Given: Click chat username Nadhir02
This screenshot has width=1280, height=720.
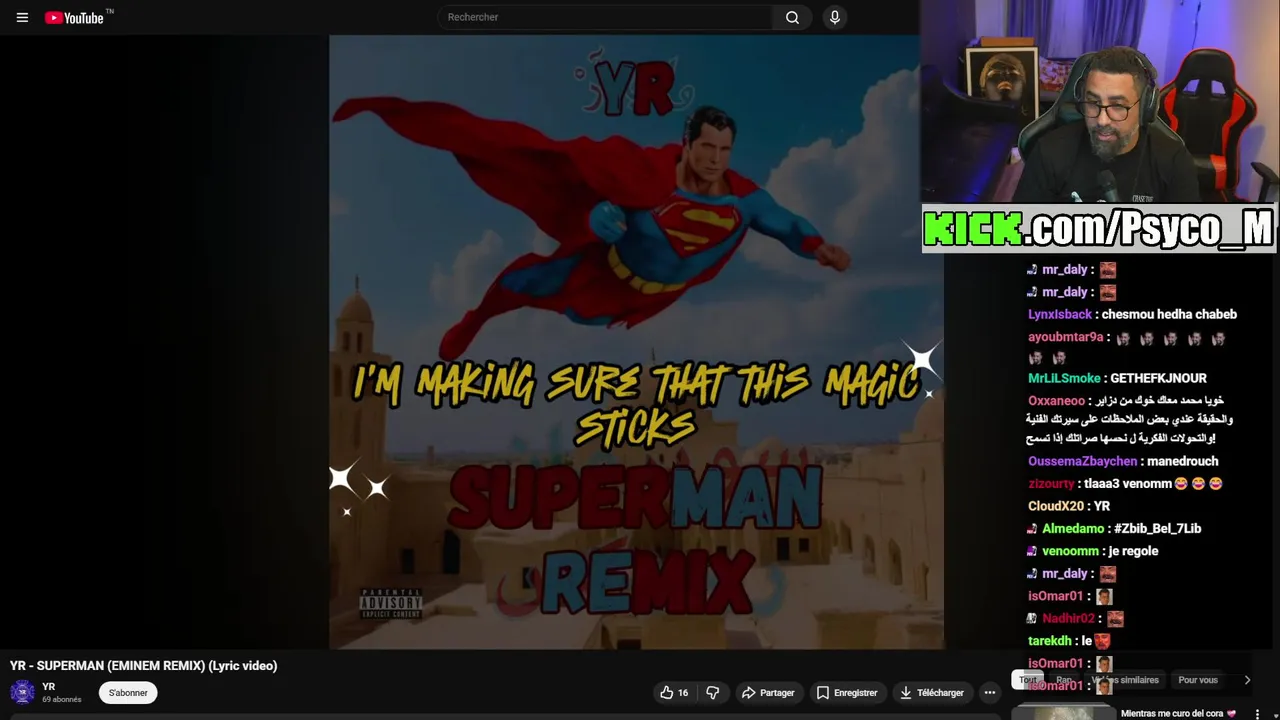Looking at the screenshot, I should (x=1068, y=618).
